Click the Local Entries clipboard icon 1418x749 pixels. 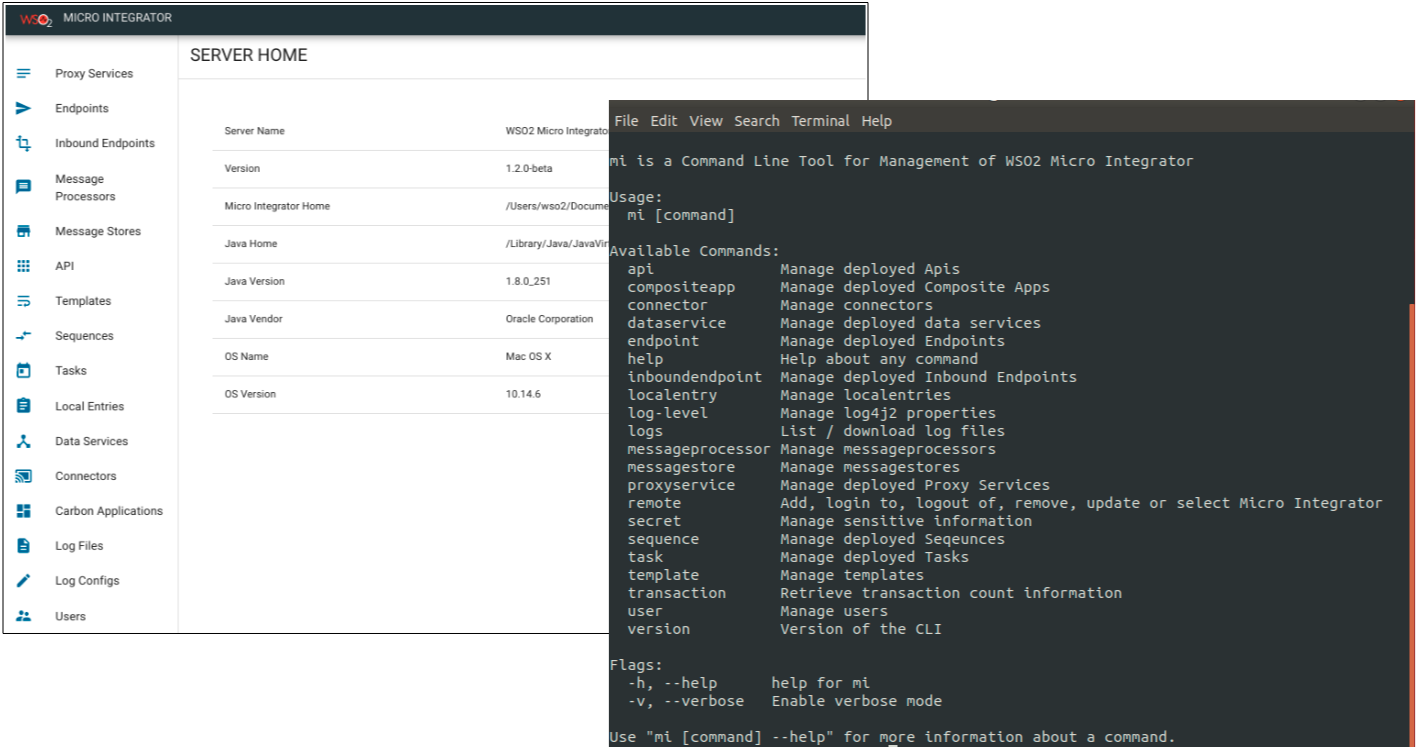(x=24, y=405)
